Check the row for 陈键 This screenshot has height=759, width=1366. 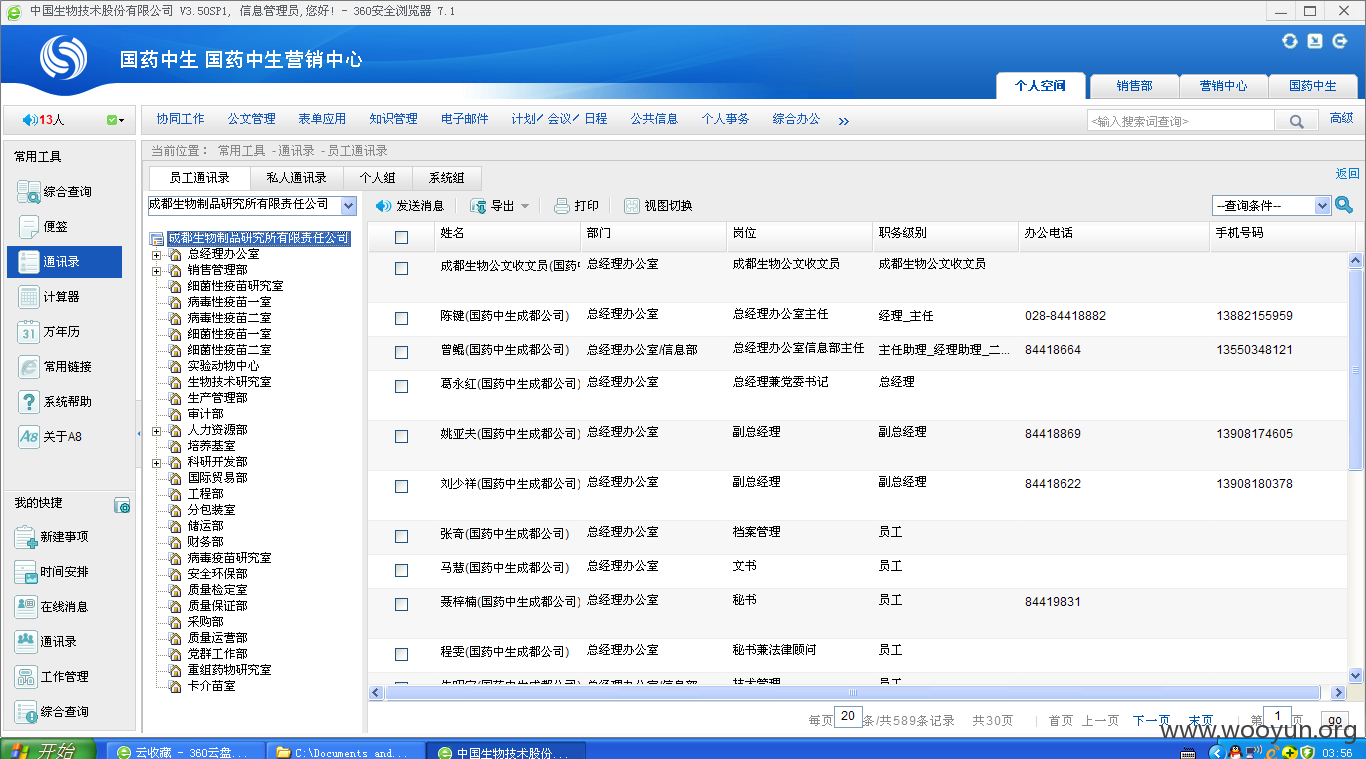(402, 318)
